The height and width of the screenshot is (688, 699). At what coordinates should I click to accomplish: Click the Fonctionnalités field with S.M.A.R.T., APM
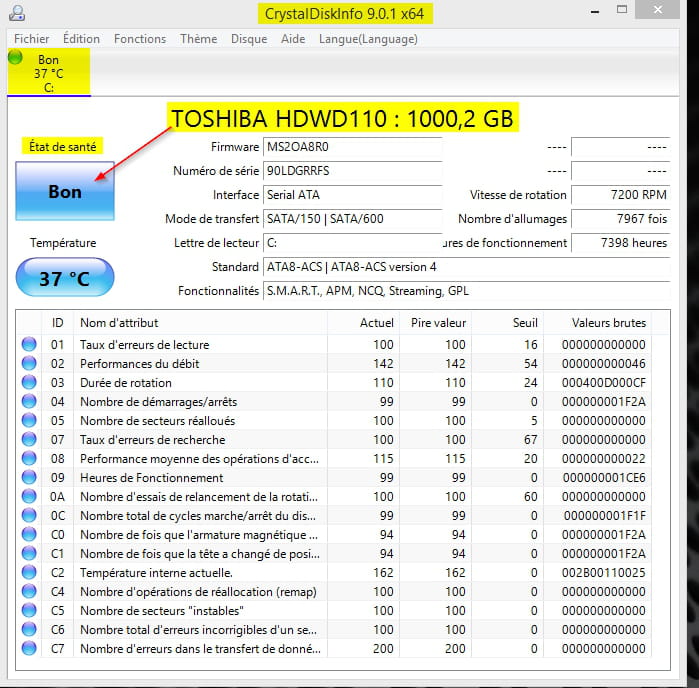(466, 291)
